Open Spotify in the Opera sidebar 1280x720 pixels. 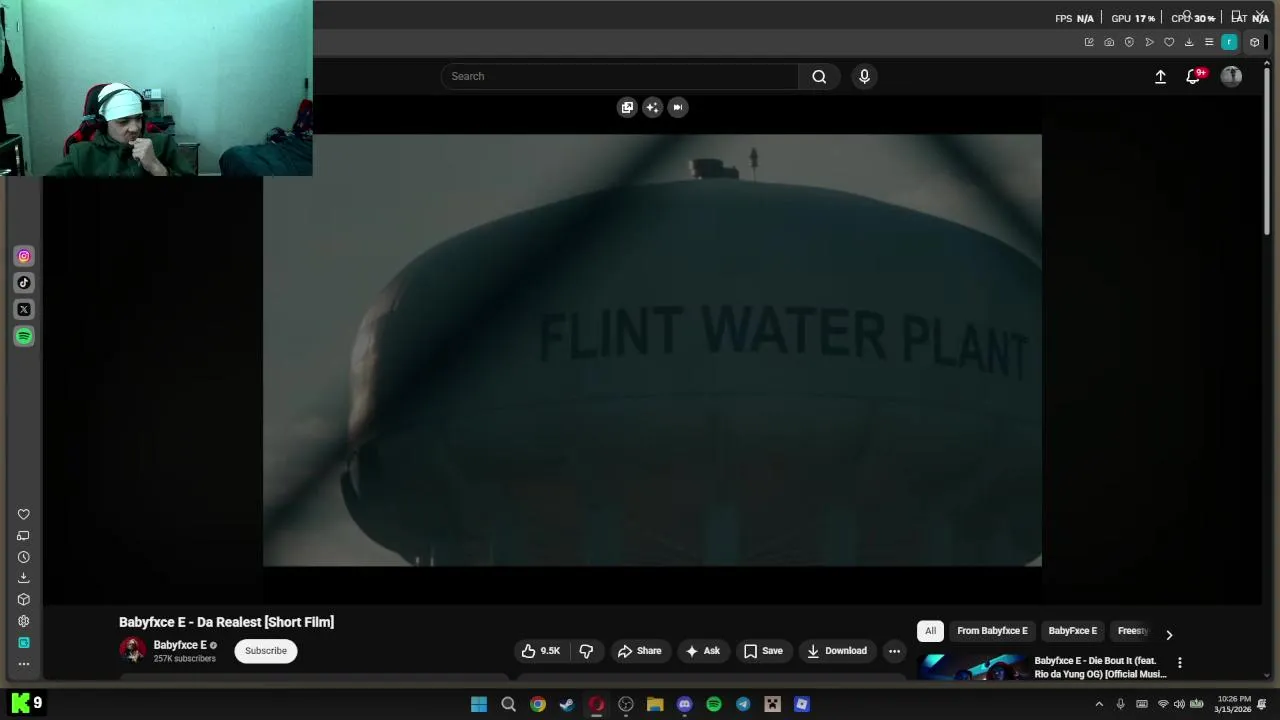pyautogui.click(x=24, y=336)
